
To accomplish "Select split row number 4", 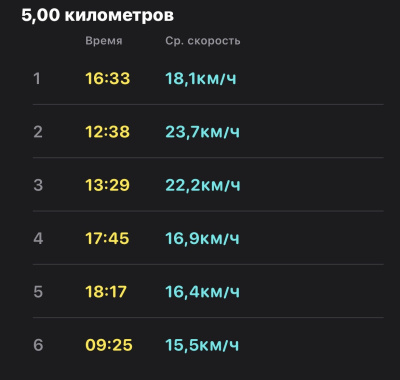I will tap(208, 238).
